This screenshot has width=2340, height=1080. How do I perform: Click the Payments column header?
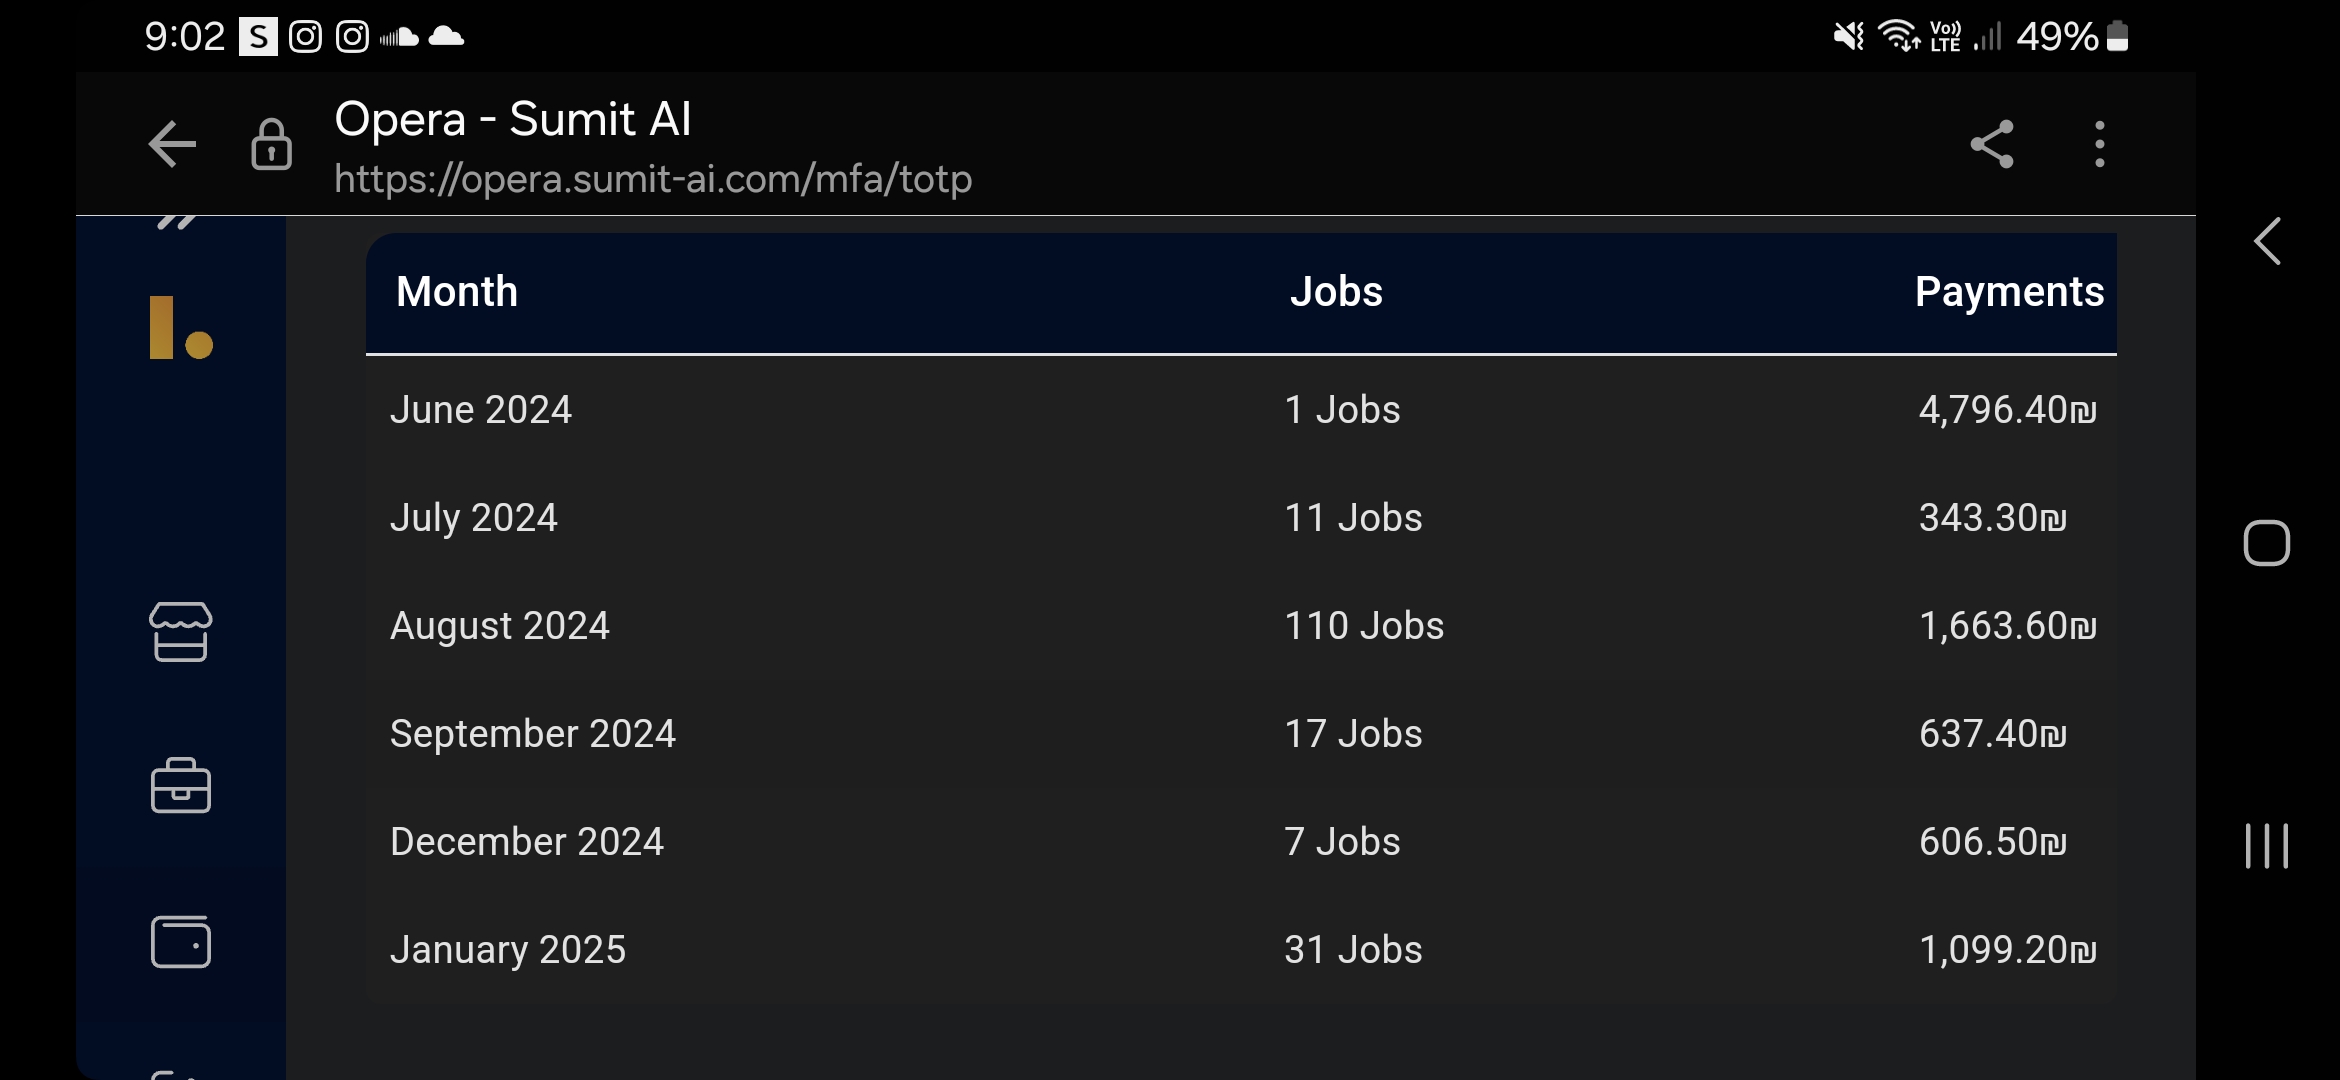[x=2009, y=292]
